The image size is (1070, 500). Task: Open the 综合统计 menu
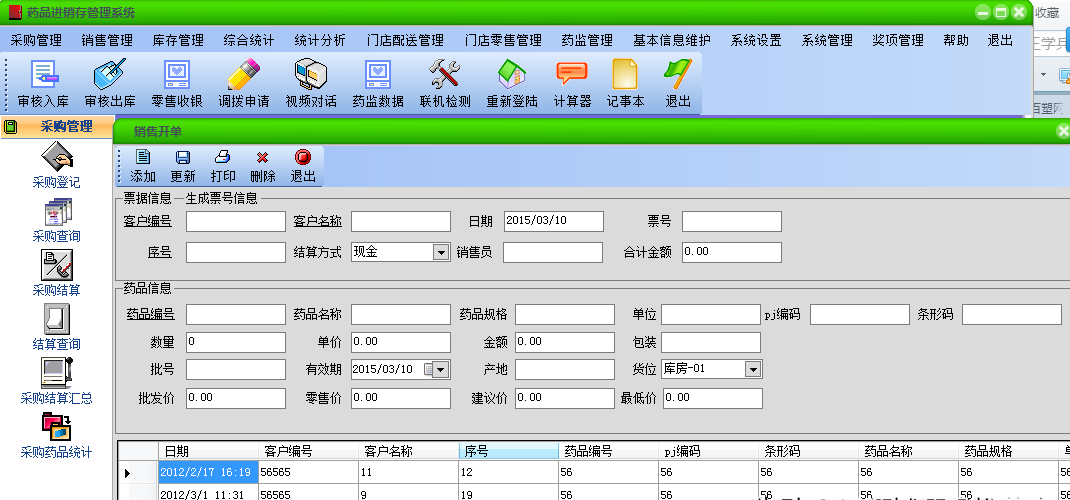tap(249, 40)
